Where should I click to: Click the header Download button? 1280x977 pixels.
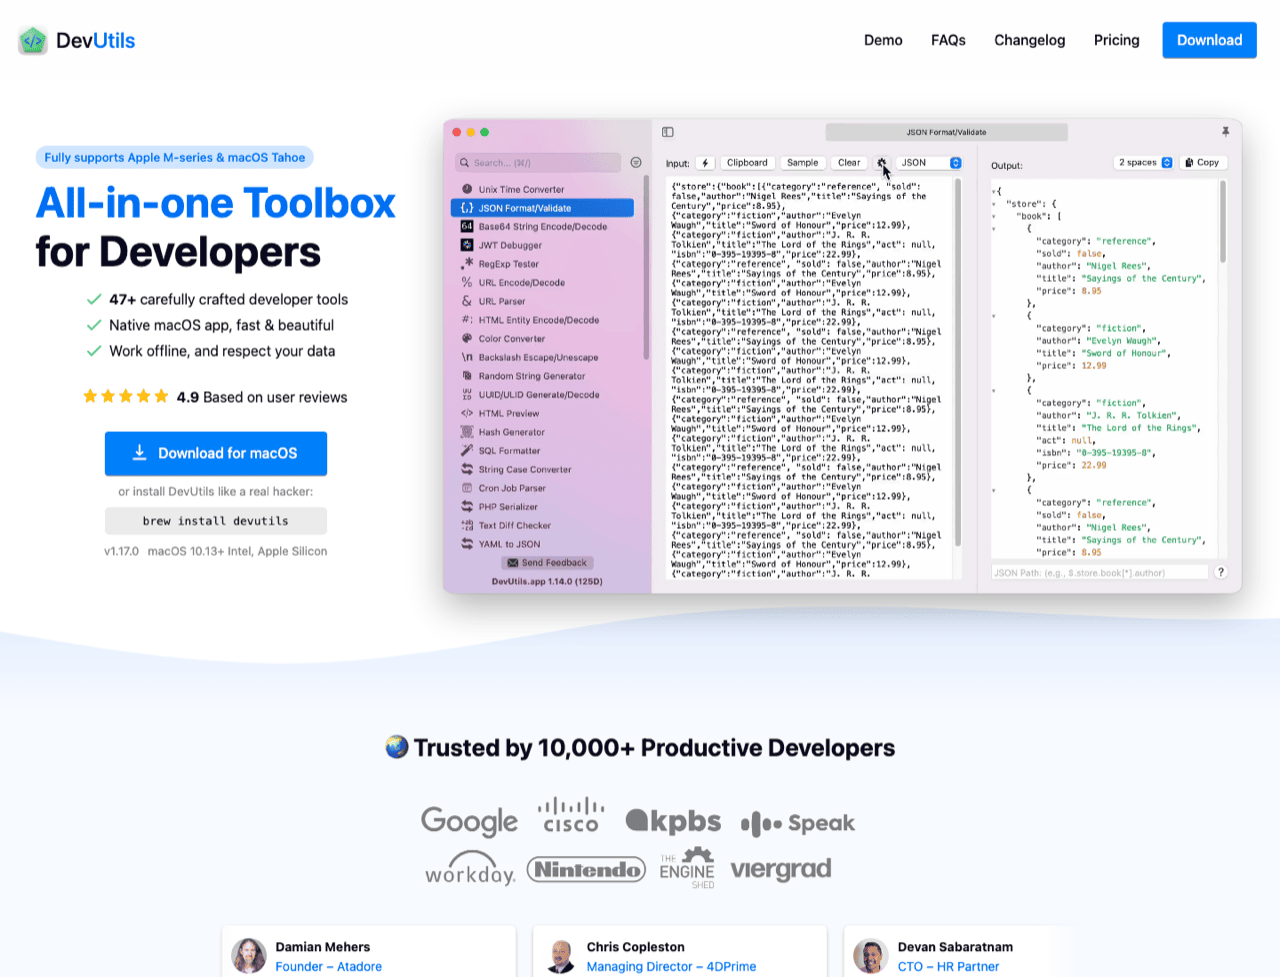pos(1209,40)
